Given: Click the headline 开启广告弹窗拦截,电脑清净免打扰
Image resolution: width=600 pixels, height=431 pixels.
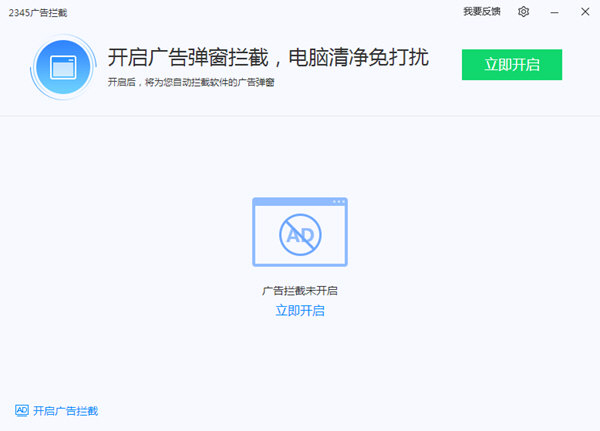Looking at the screenshot, I should [267, 56].
